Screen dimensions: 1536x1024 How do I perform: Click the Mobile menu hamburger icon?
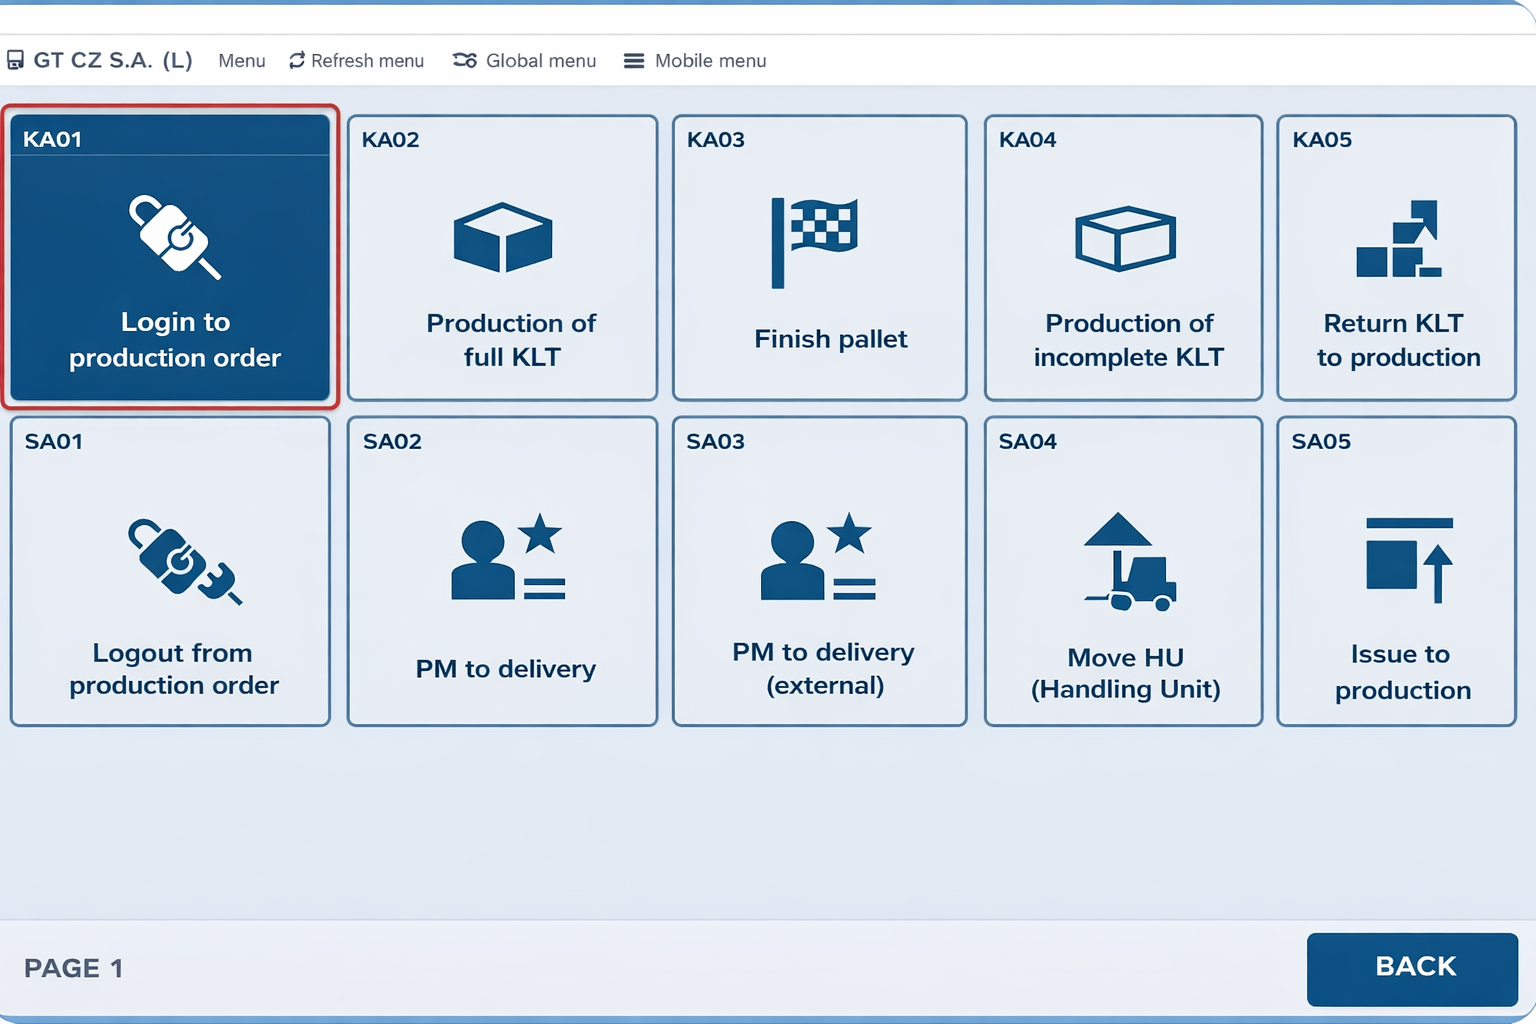pos(634,61)
